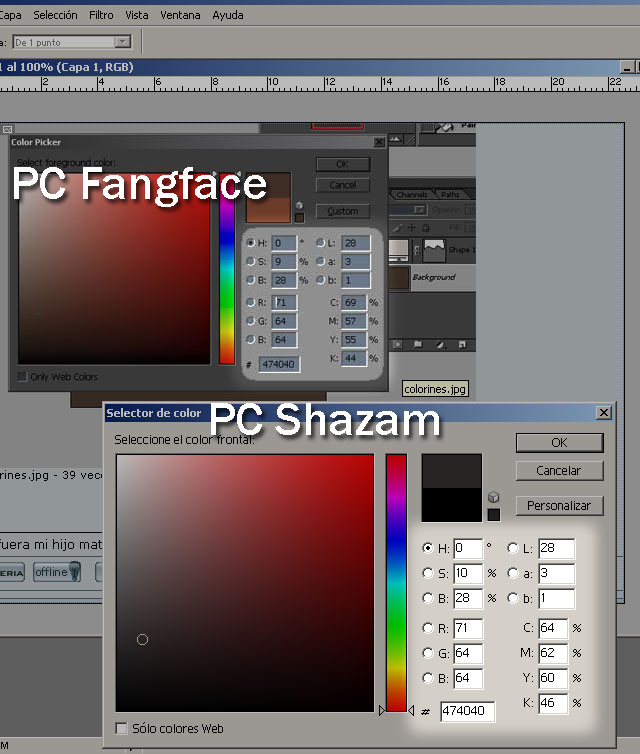Click the hex field showing 474040 in Selector de color
This screenshot has width=640, height=754.
467,711
